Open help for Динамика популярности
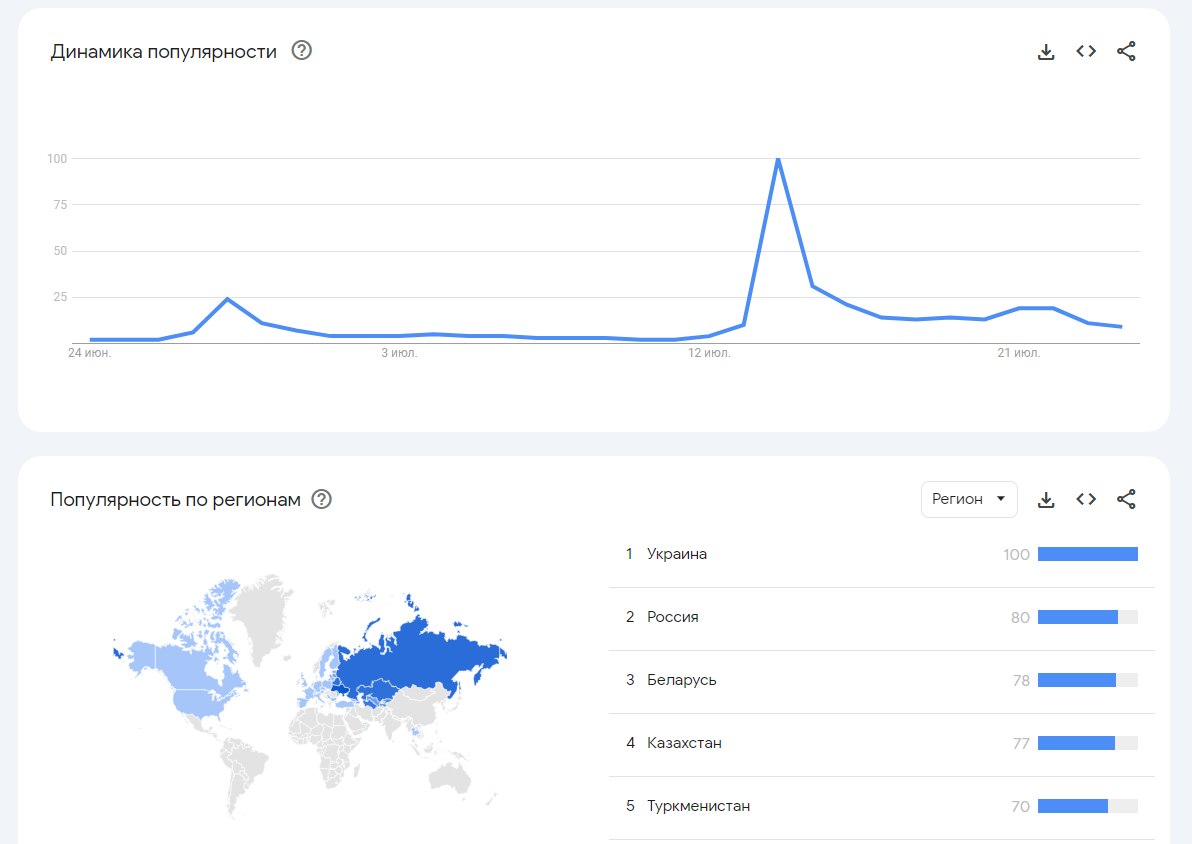 301,51
